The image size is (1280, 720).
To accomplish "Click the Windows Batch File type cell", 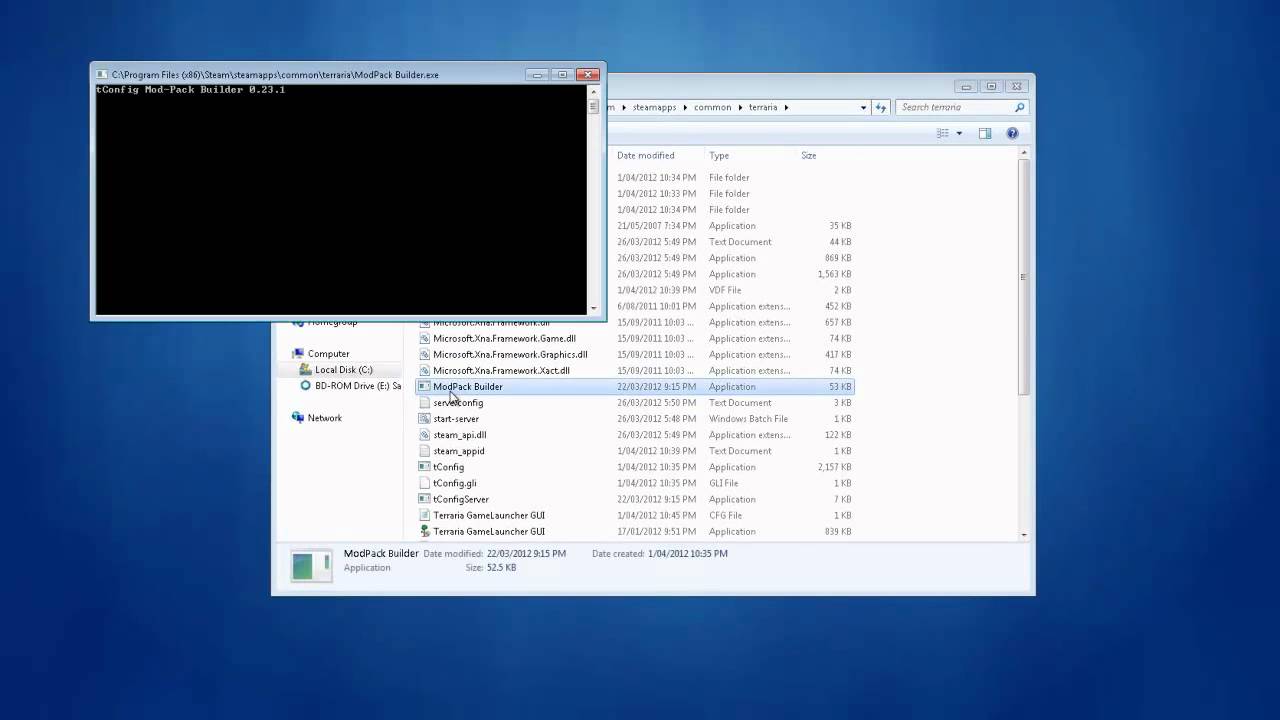I will click(748, 419).
